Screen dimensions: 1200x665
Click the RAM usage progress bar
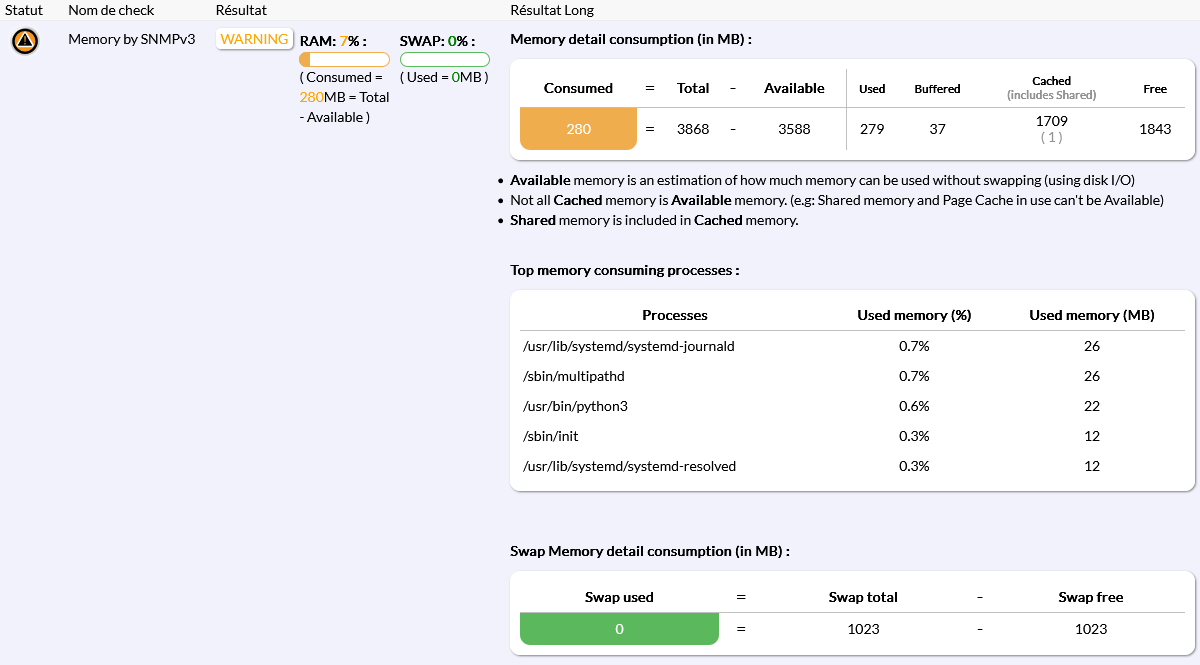click(344, 60)
